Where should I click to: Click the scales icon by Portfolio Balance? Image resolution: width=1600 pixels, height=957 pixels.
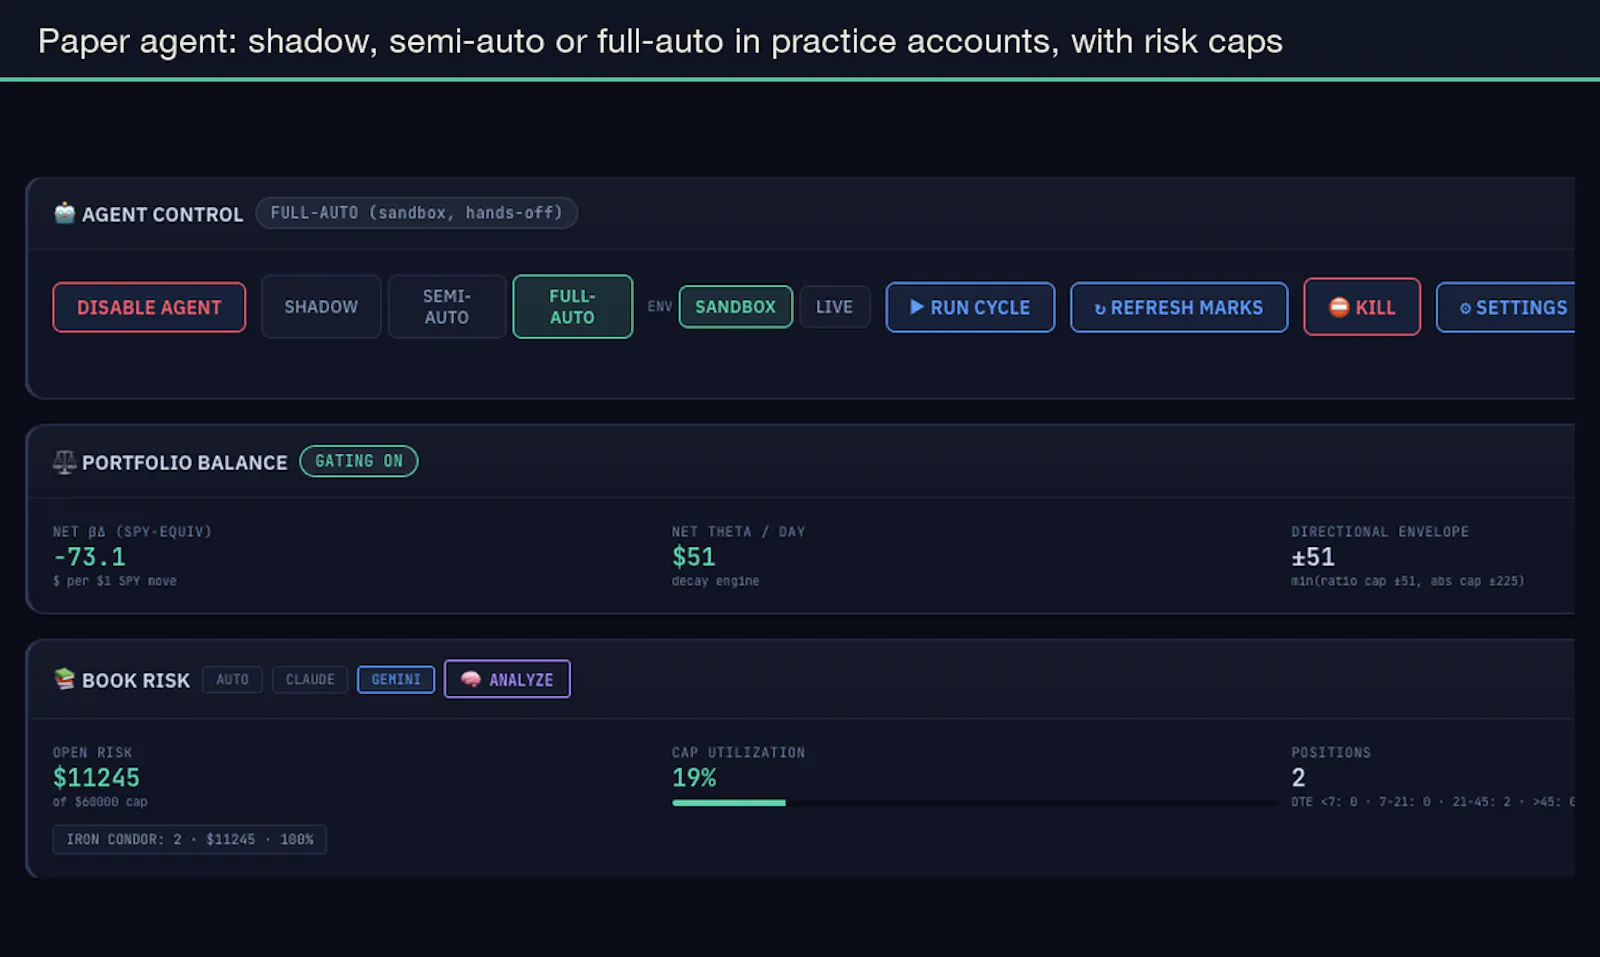[64, 462]
